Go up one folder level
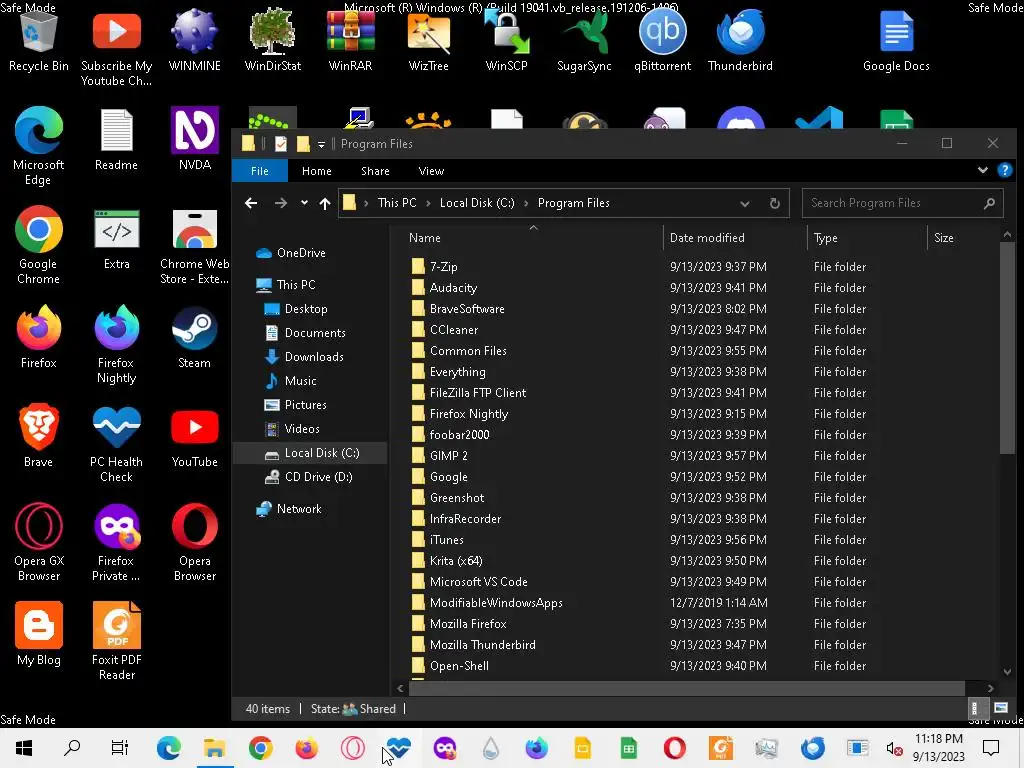 [325, 203]
